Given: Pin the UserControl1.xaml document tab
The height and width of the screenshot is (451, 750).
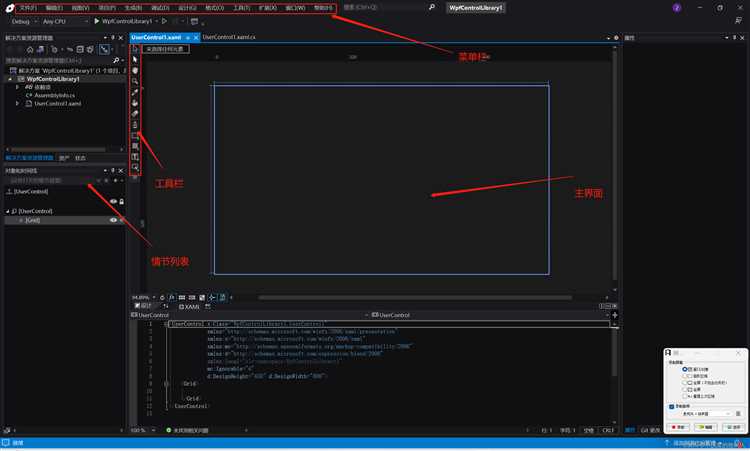Looking at the screenshot, I should 188,37.
